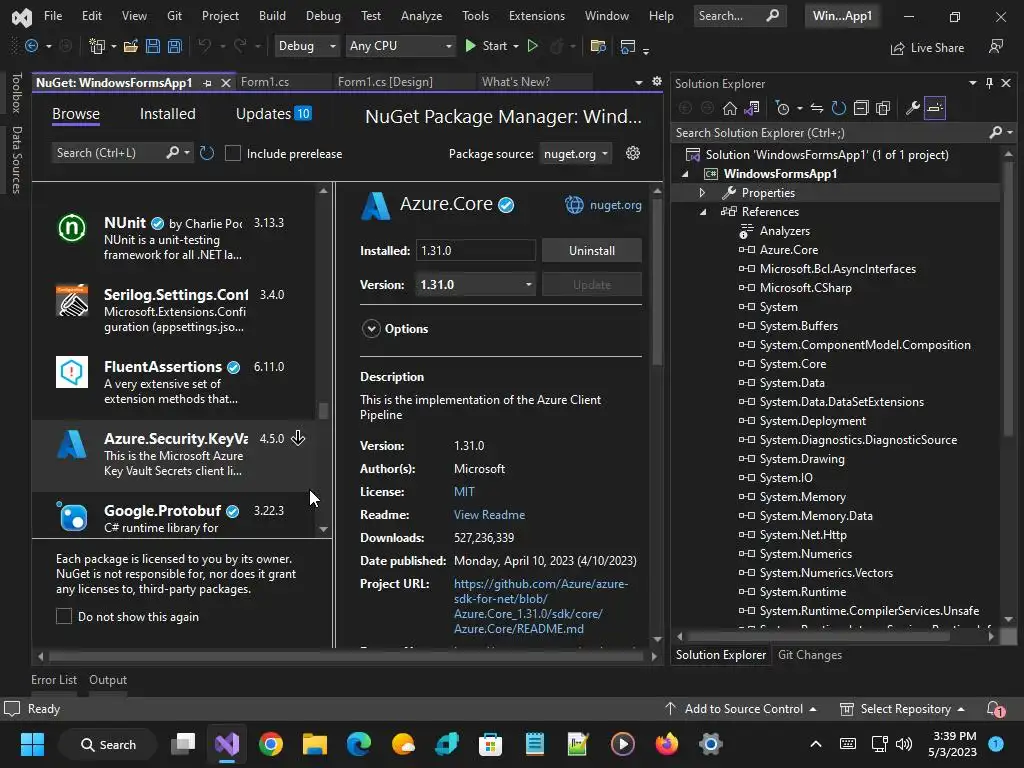Click the notifications bell in status bar

point(995,709)
